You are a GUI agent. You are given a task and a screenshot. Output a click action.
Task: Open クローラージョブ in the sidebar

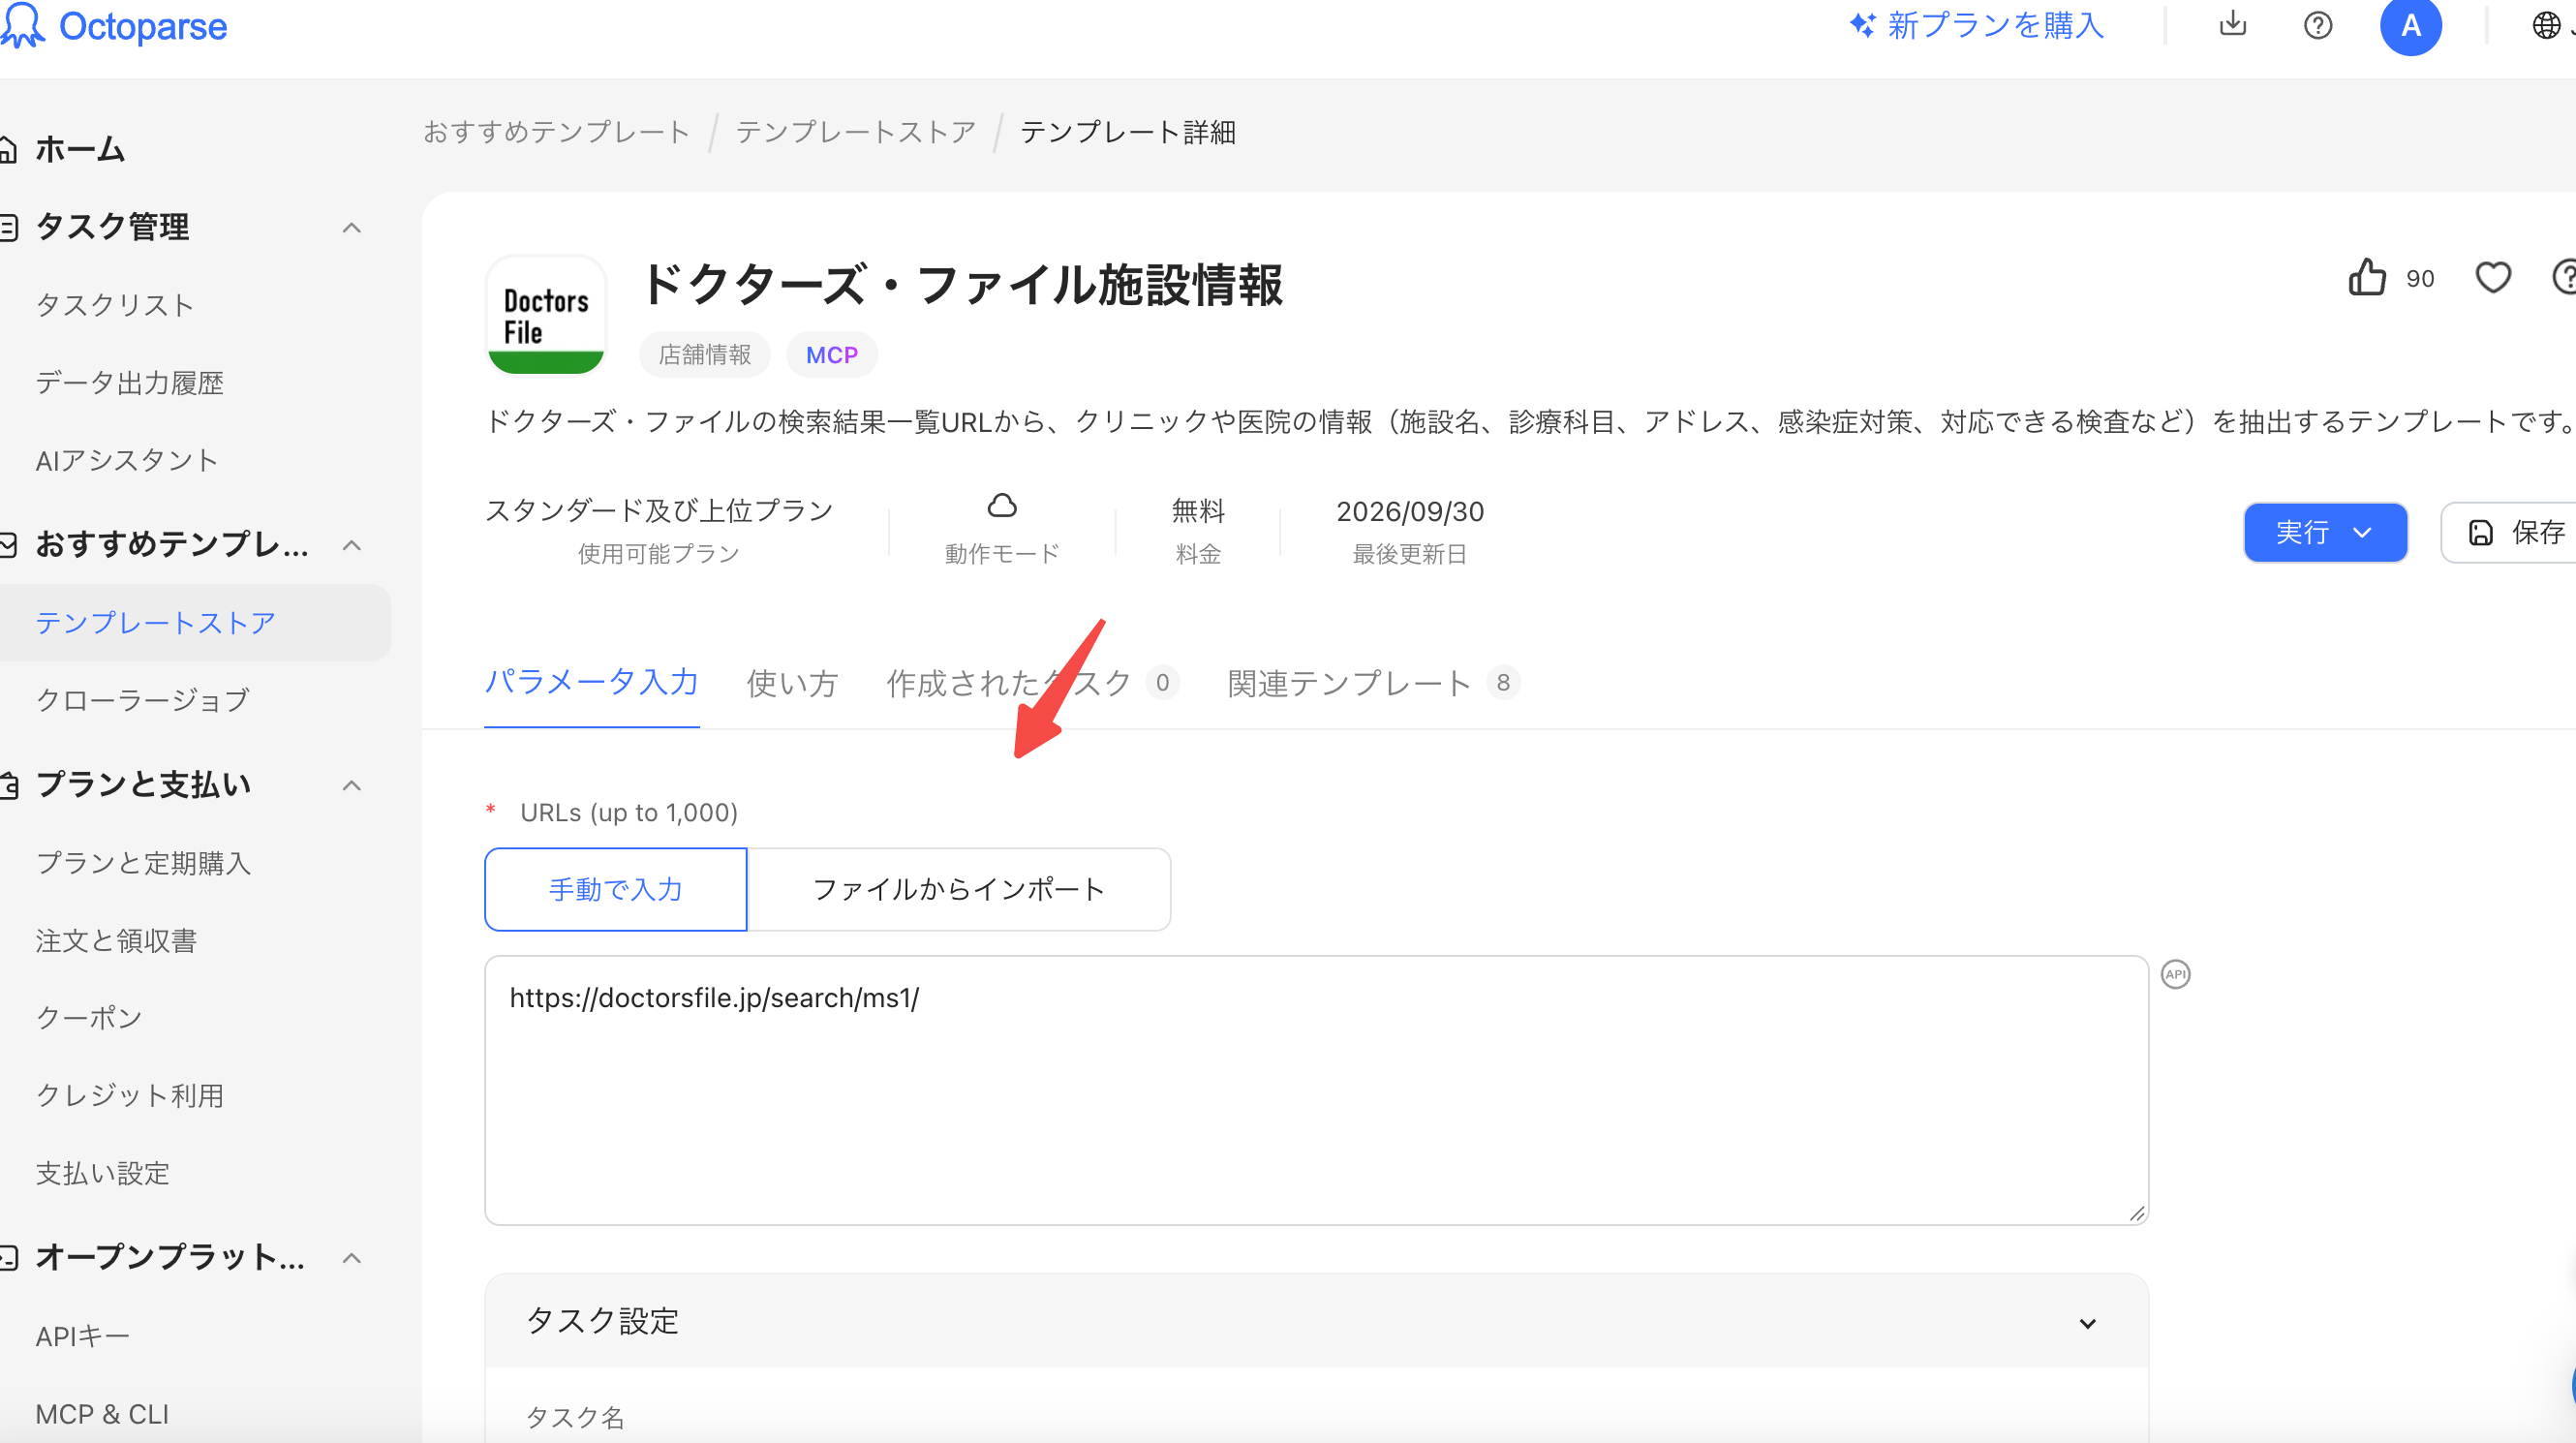pos(142,700)
